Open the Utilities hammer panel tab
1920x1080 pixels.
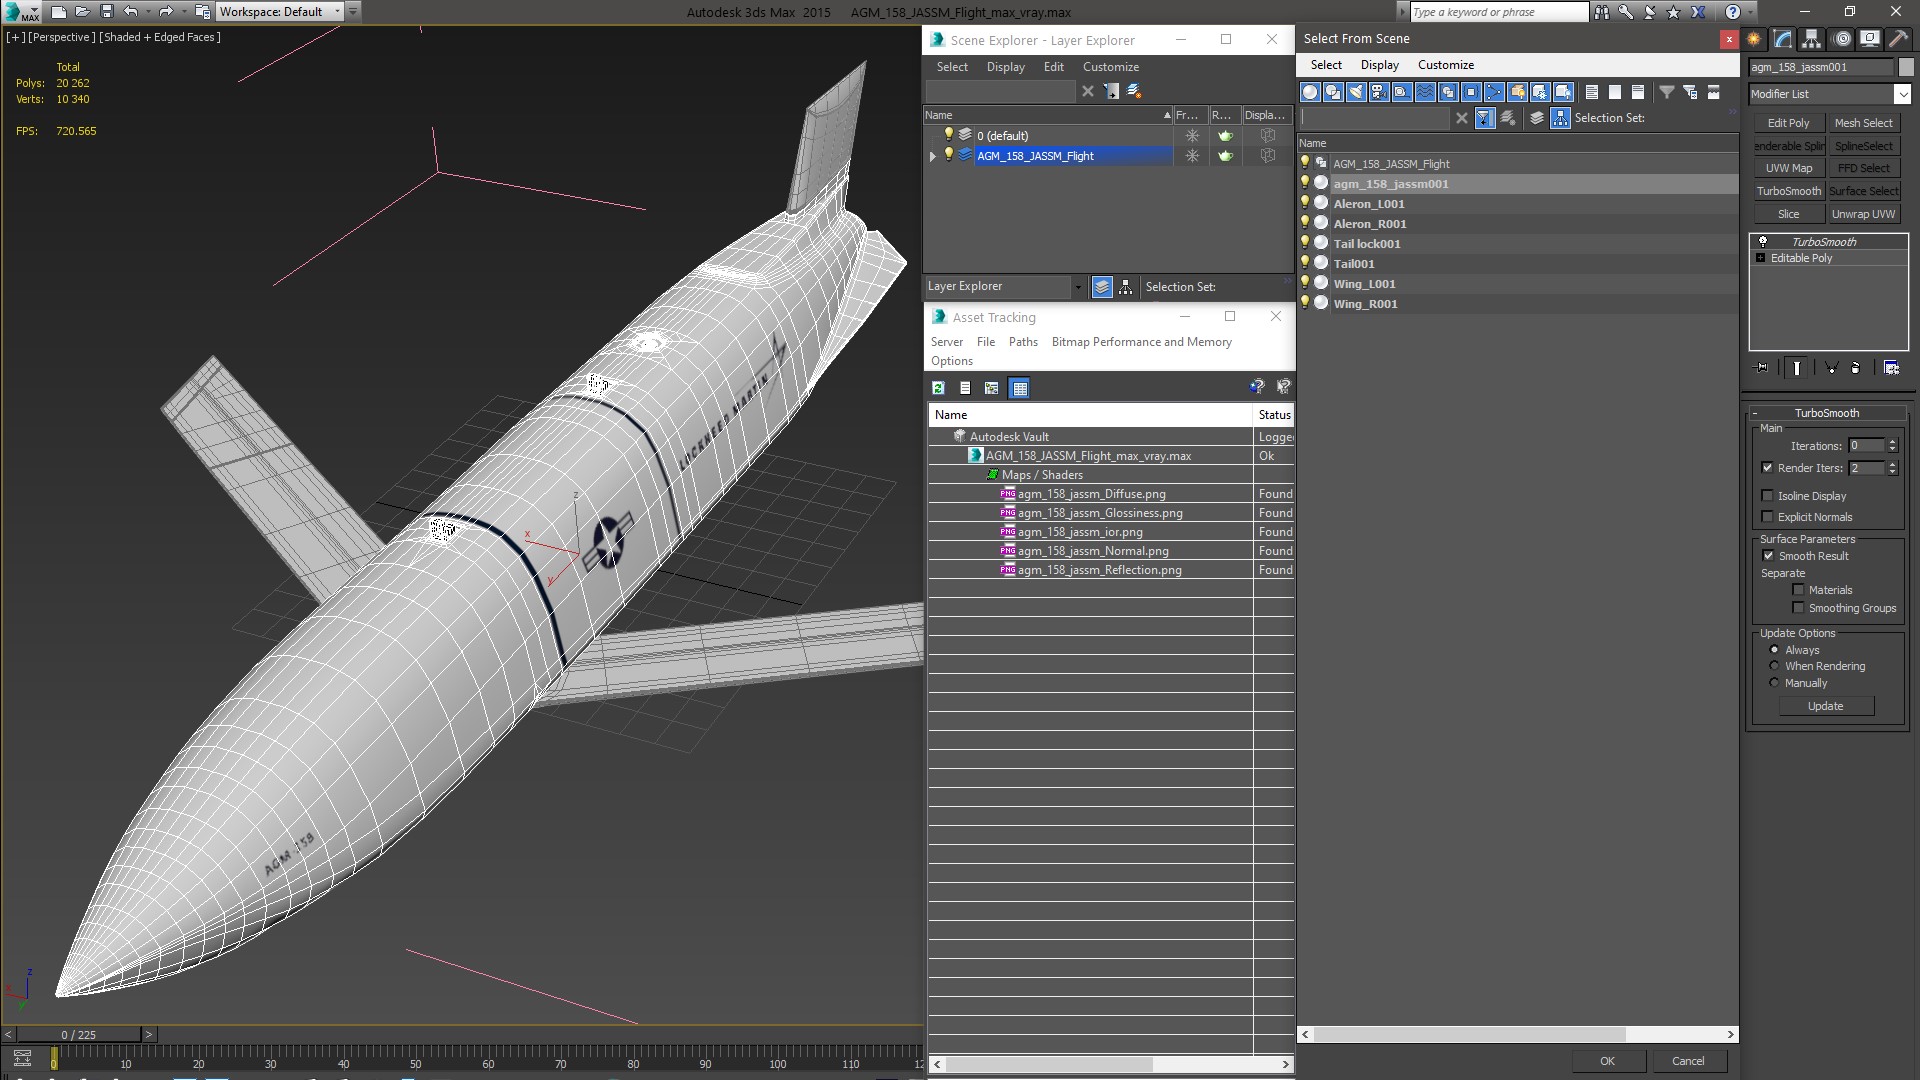click(x=1898, y=39)
